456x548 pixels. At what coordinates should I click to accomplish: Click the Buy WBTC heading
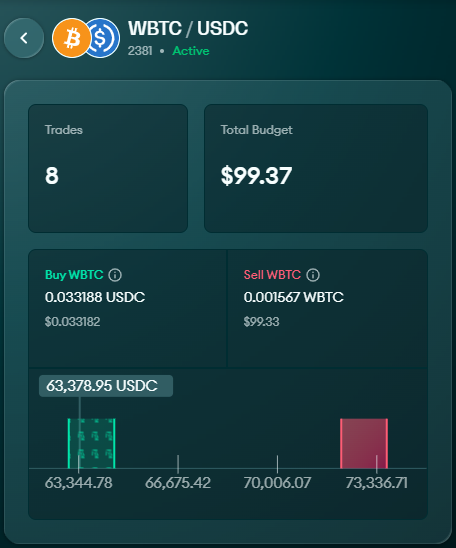(x=74, y=275)
